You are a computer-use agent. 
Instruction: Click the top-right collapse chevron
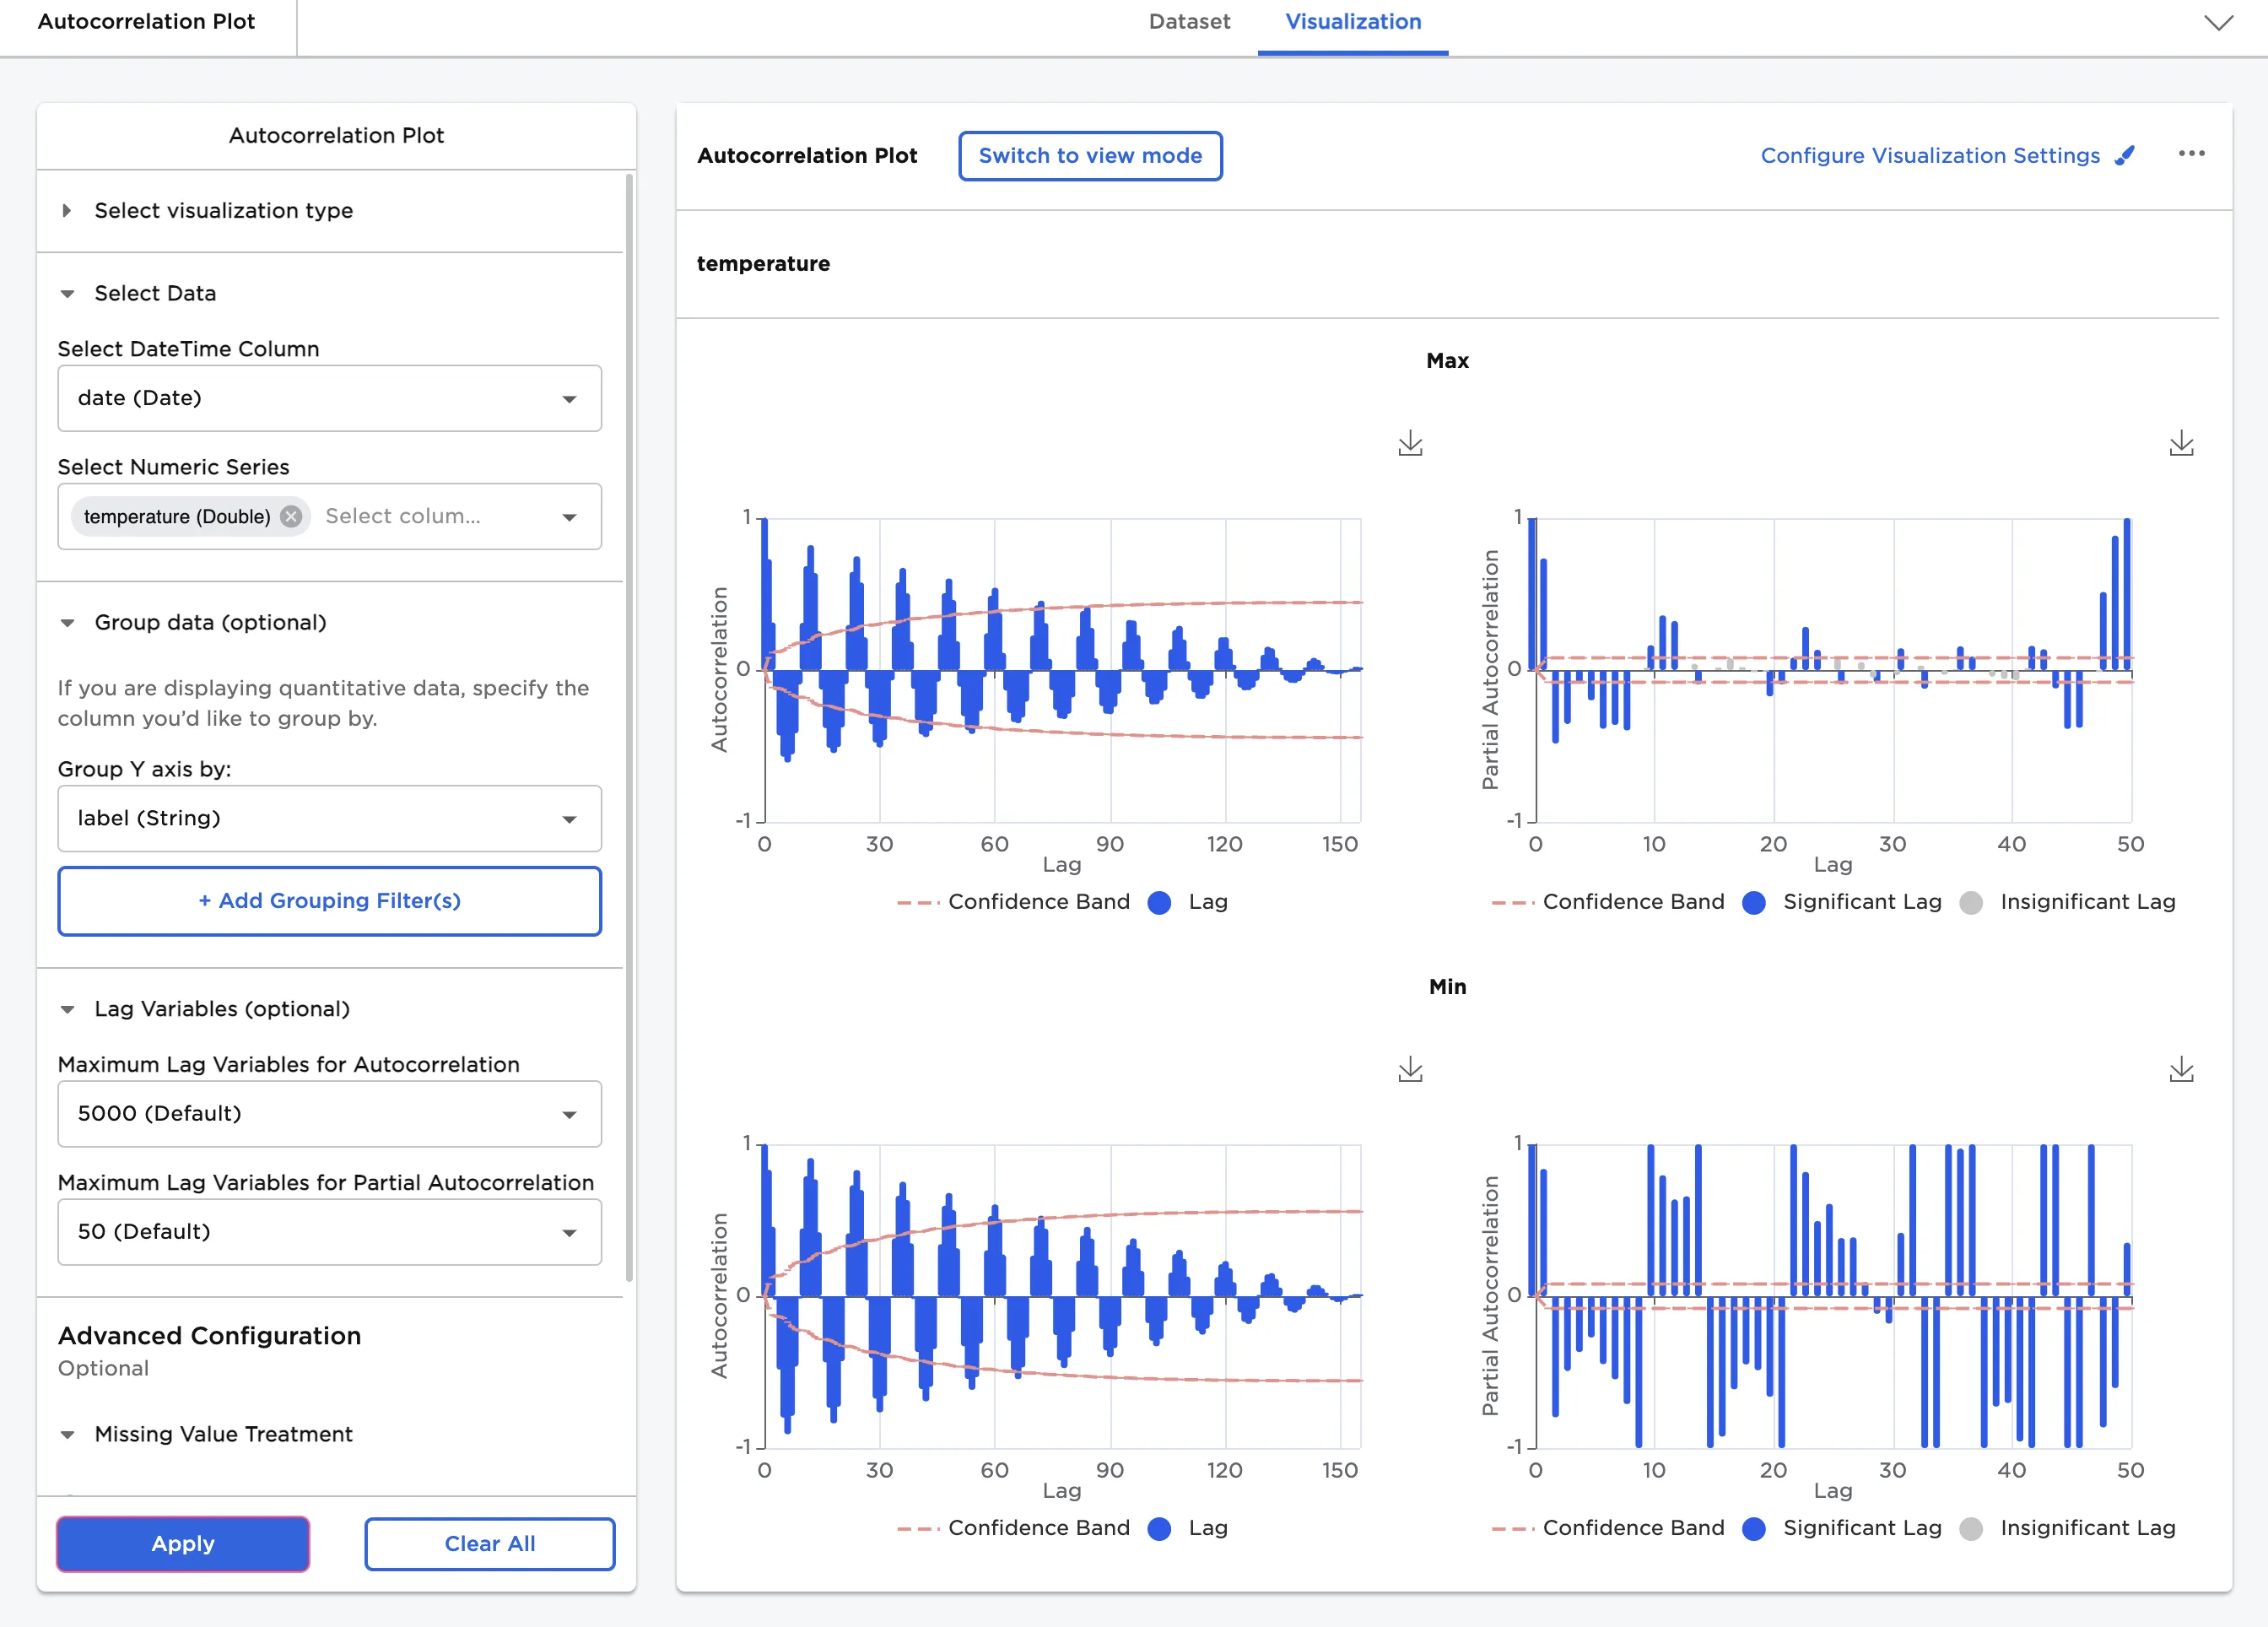pyautogui.click(x=2218, y=22)
